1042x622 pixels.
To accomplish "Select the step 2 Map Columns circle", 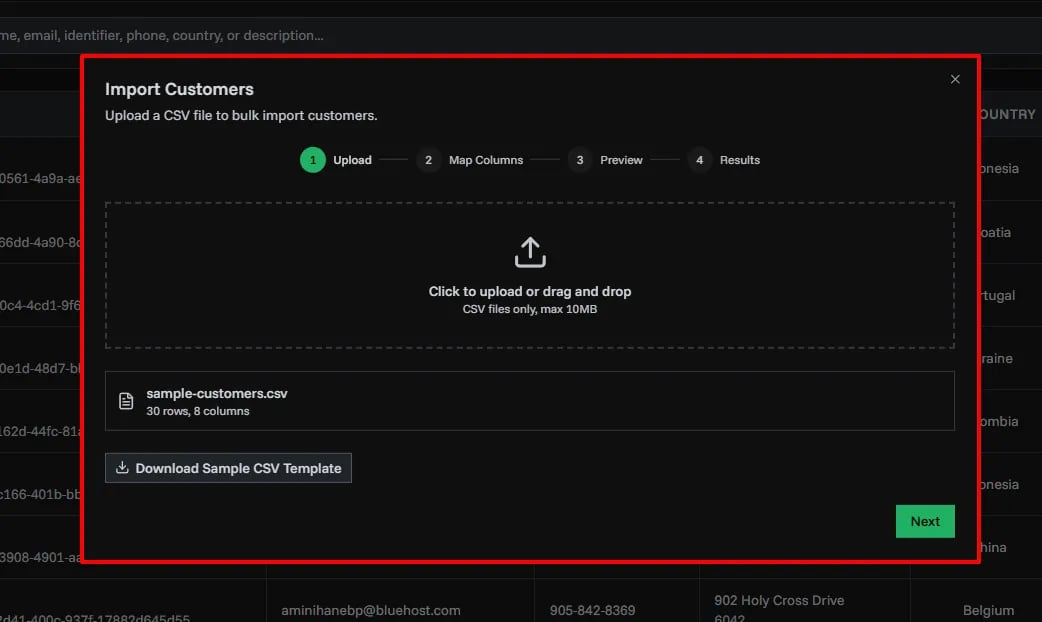I will [428, 159].
